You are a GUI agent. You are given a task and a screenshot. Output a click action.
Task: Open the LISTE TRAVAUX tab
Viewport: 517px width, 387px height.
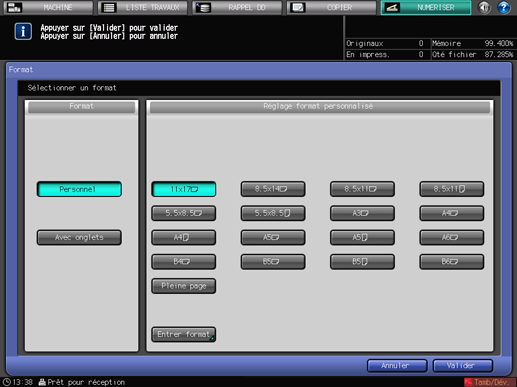click(x=143, y=7)
